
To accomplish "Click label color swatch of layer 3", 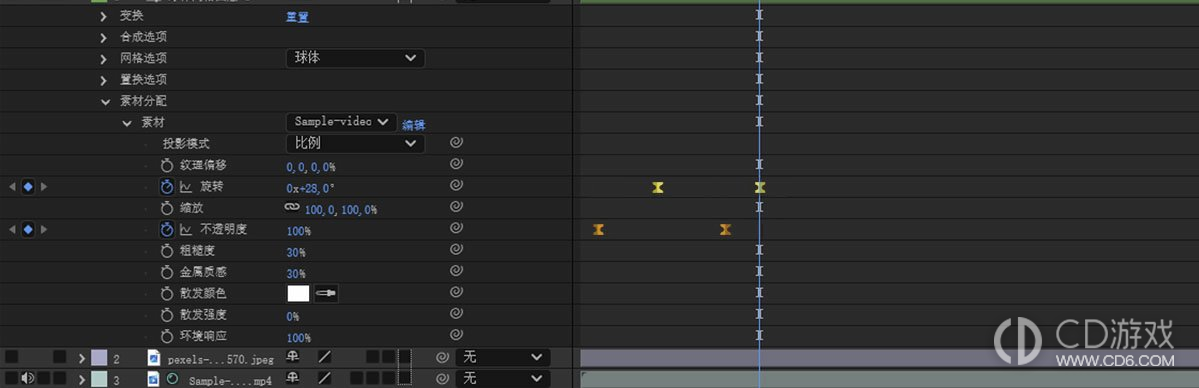I will (x=99, y=379).
